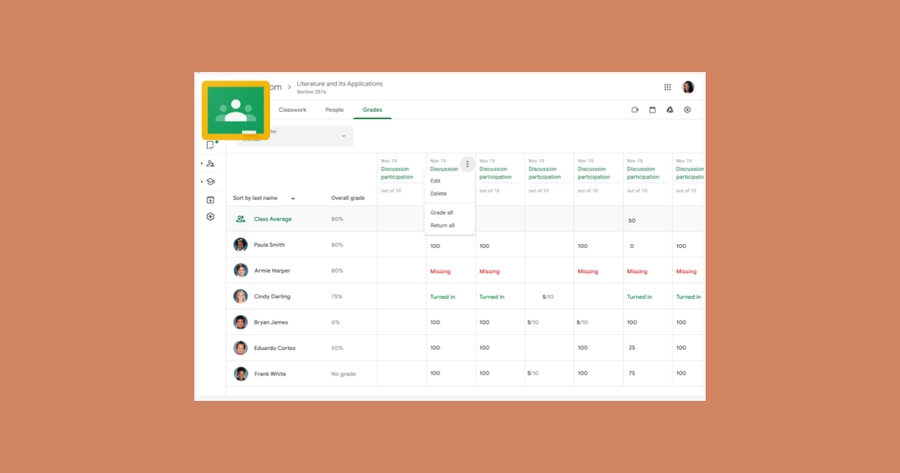Open the Class Average link

(x=273, y=219)
